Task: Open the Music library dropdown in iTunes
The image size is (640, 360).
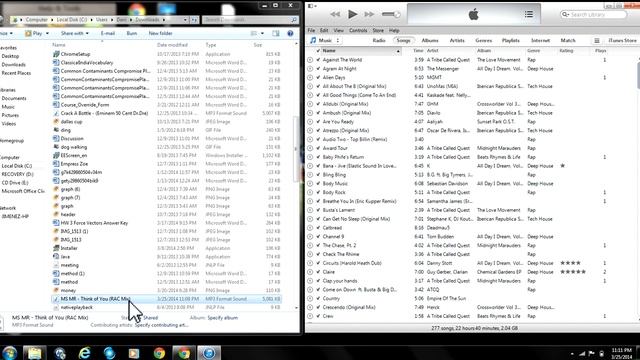Action: 325,40
